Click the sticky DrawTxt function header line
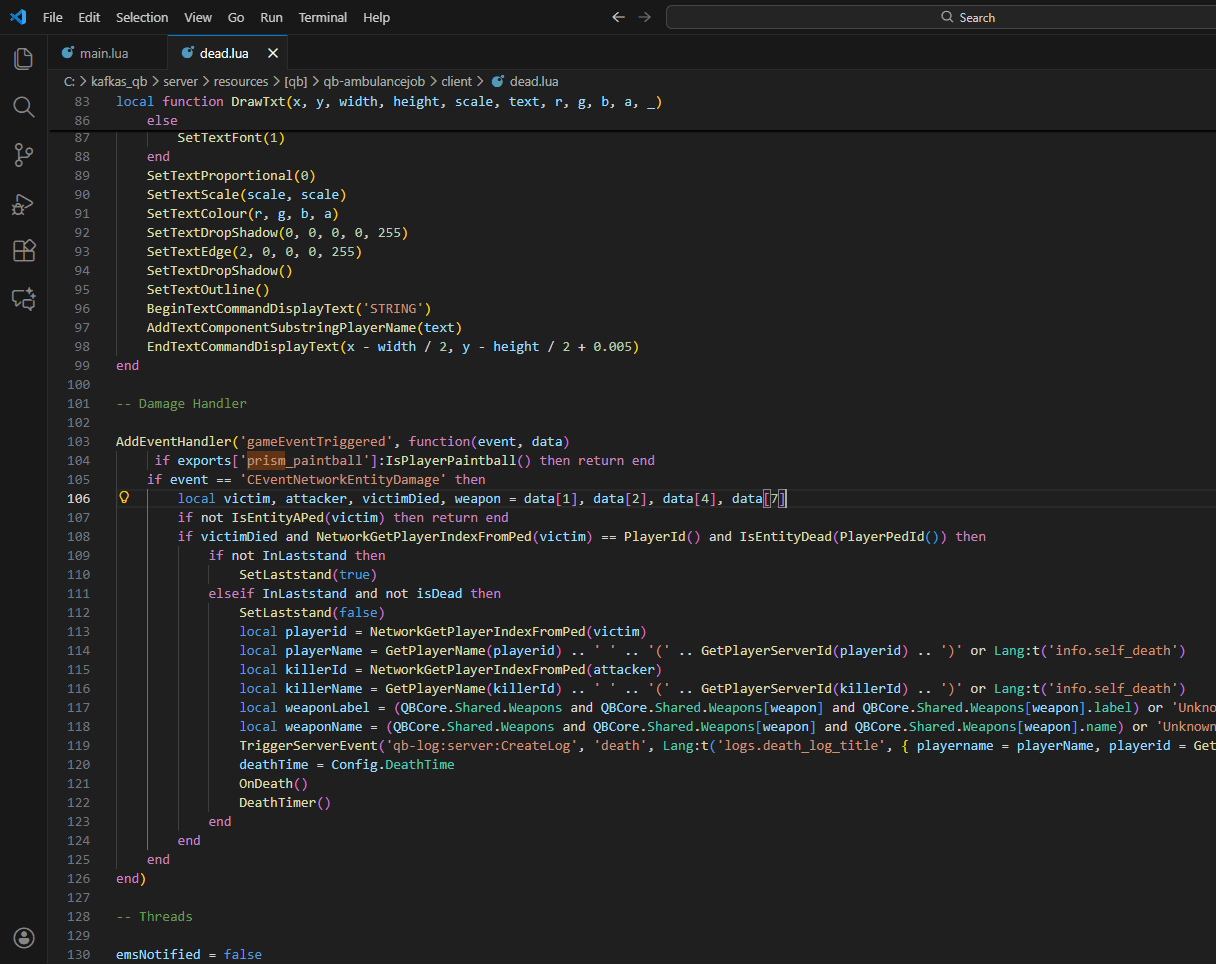Screen dimensions: 1216x964 pos(388,101)
